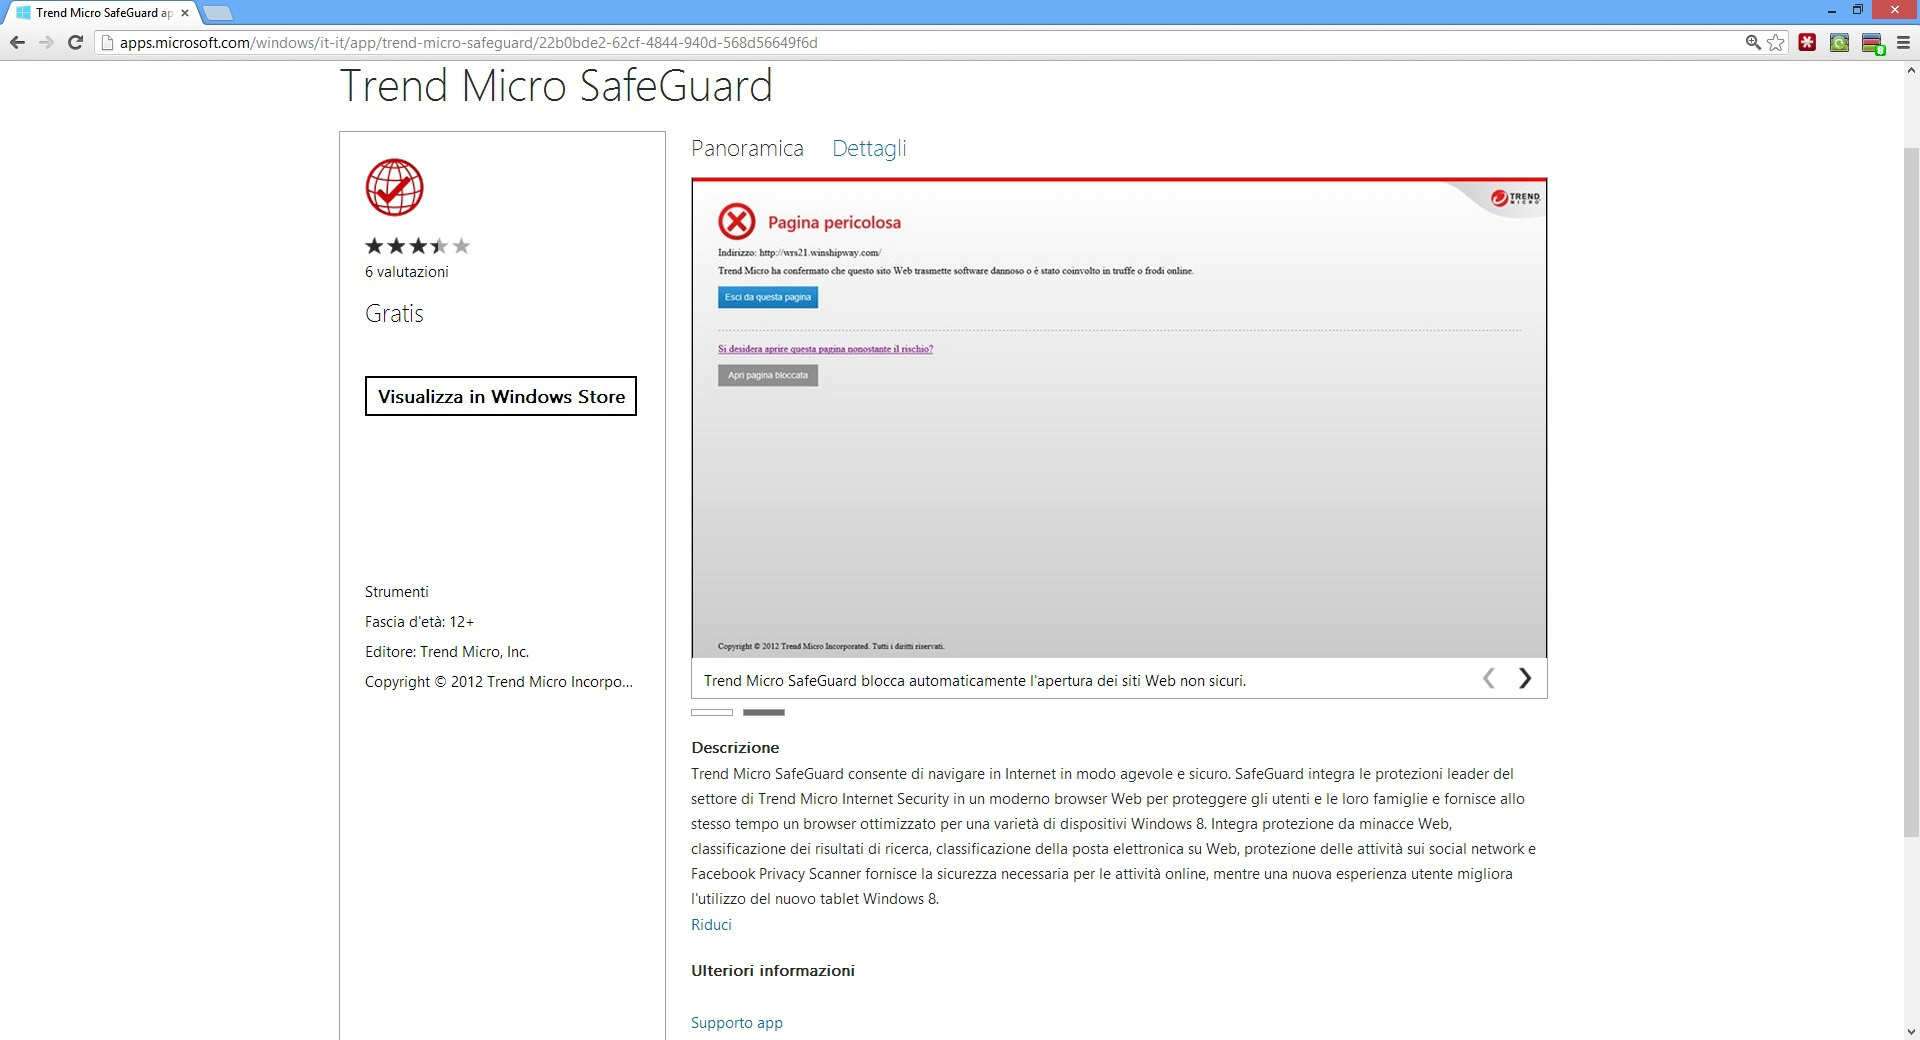Open a new browser tab

tap(217, 13)
